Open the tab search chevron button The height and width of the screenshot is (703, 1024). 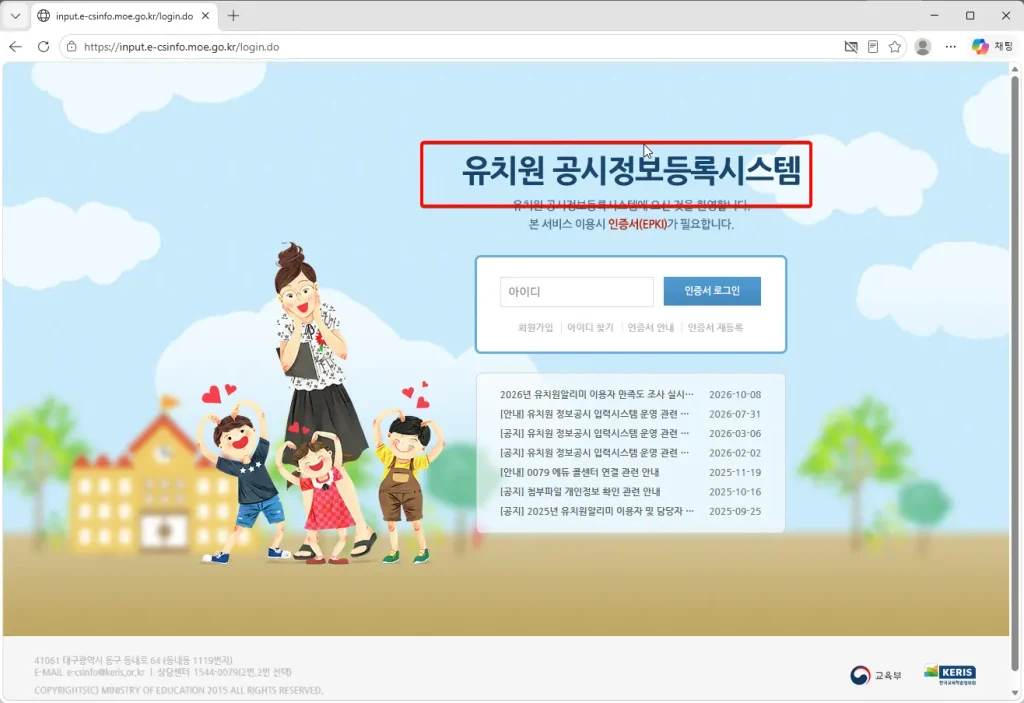15,16
